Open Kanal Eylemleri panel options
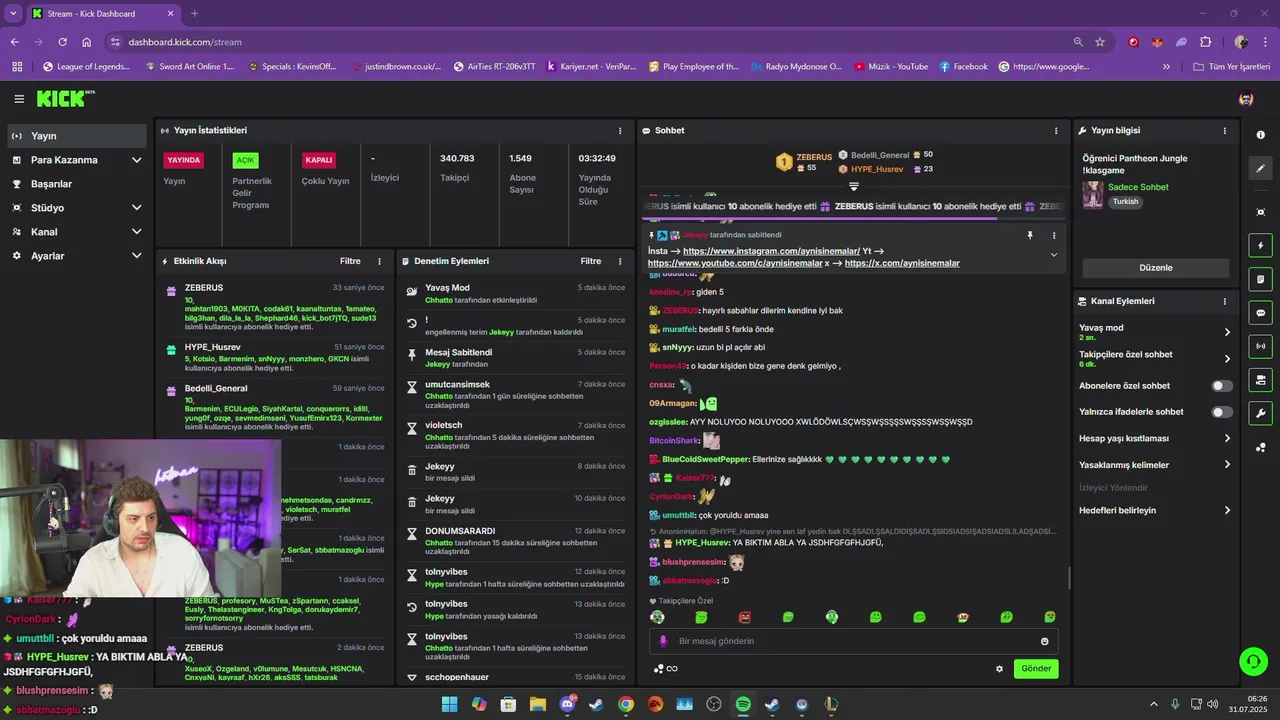1280x720 pixels. coord(1225,301)
